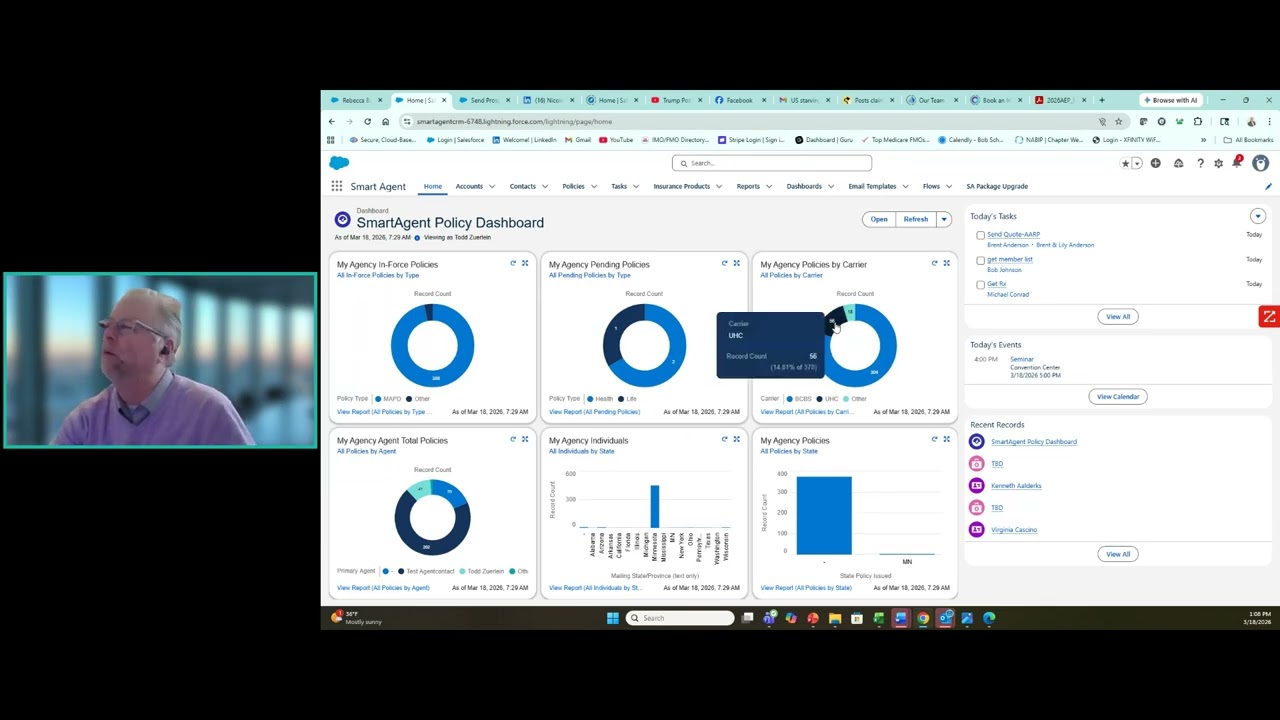
Task: Open the Policies tab dropdown arrow
Action: pyautogui.click(x=594, y=186)
